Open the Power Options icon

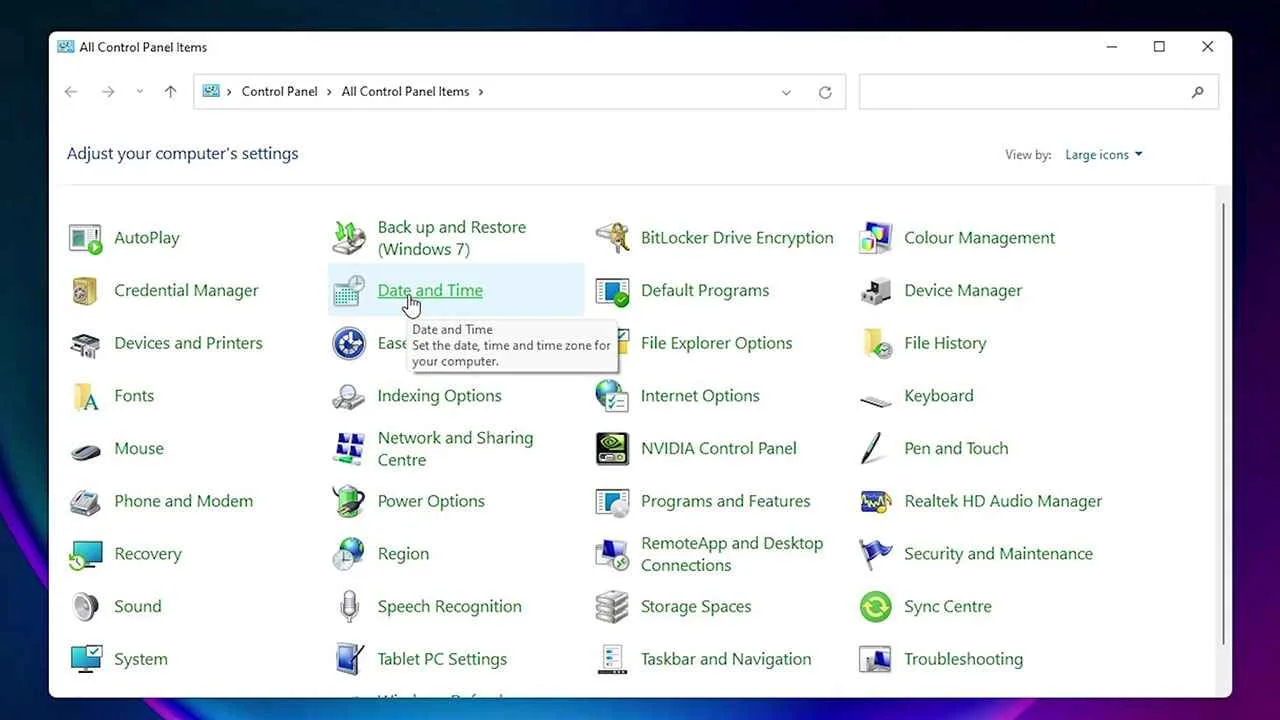pos(349,502)
